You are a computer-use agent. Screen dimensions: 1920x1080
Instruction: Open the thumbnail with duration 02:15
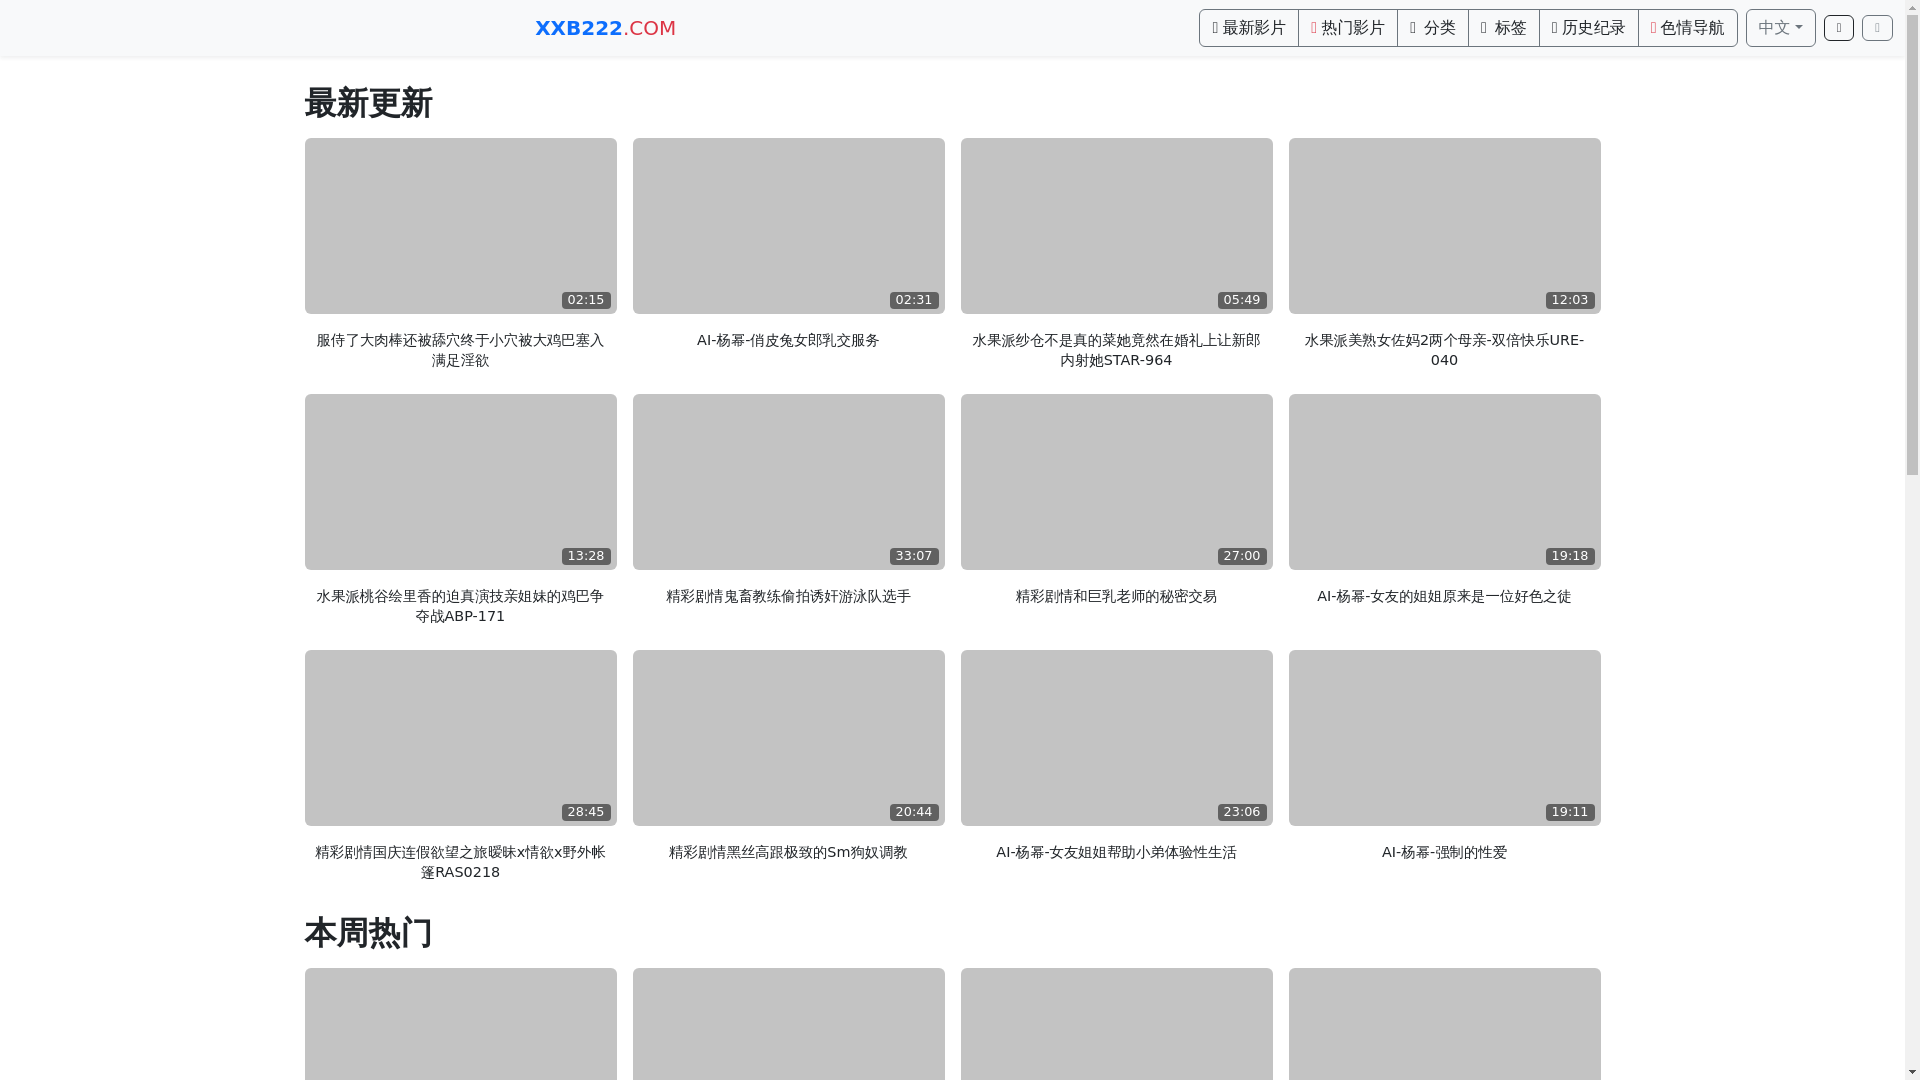[x=461, y=226]
